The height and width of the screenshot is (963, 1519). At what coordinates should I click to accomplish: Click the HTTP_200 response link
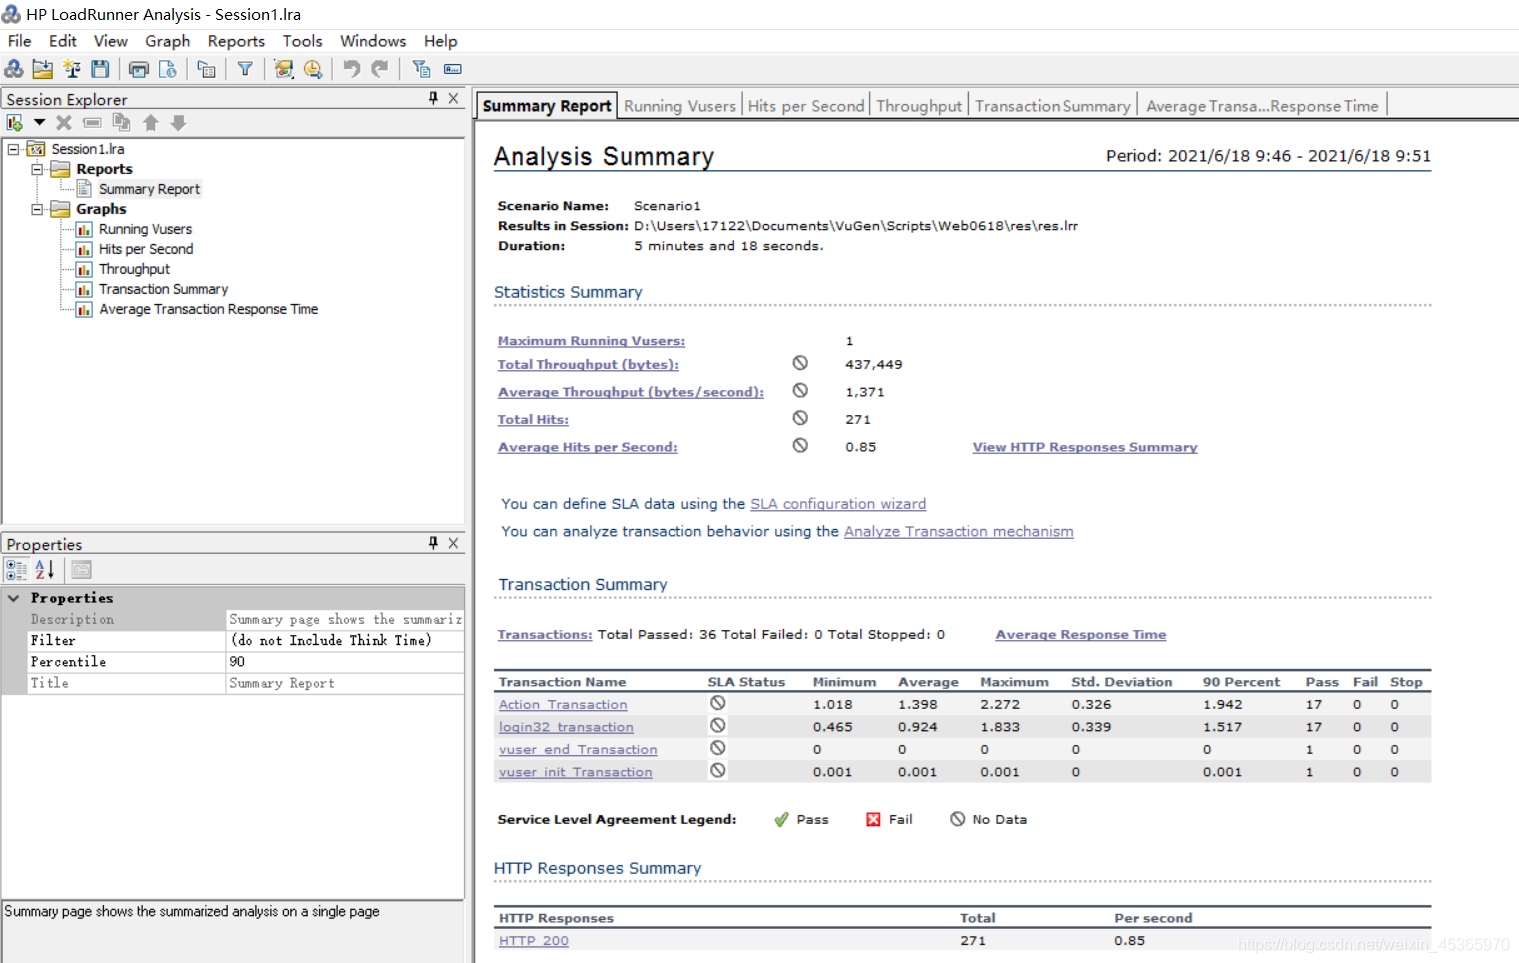coord(533,940)
